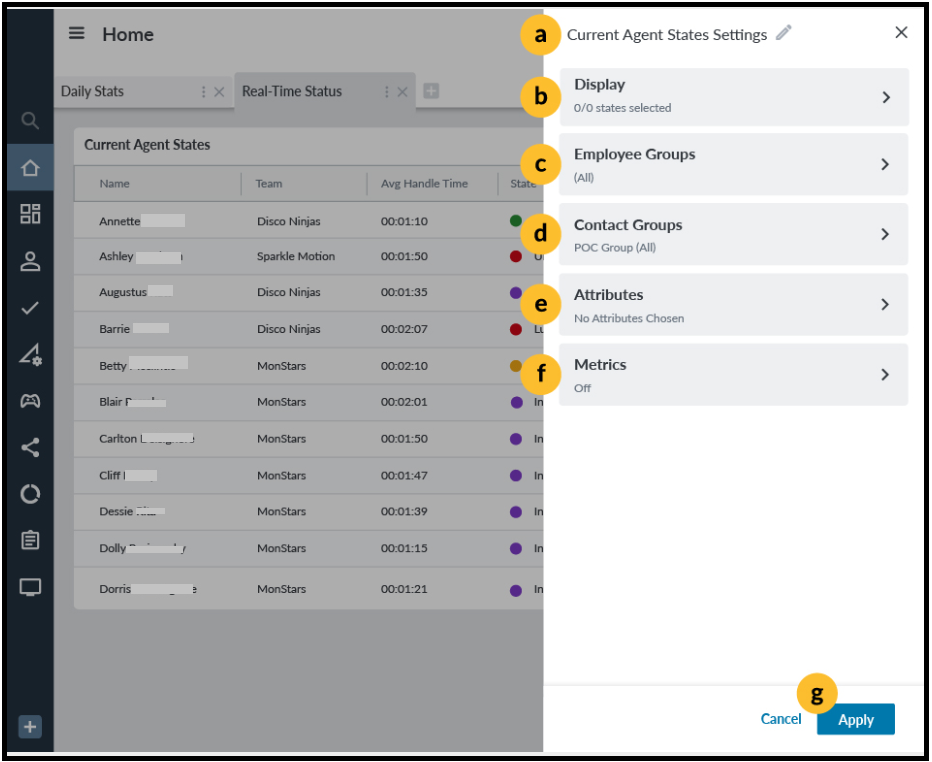
Task: Close the settings panel with X
Action: [x=901, y=33]
